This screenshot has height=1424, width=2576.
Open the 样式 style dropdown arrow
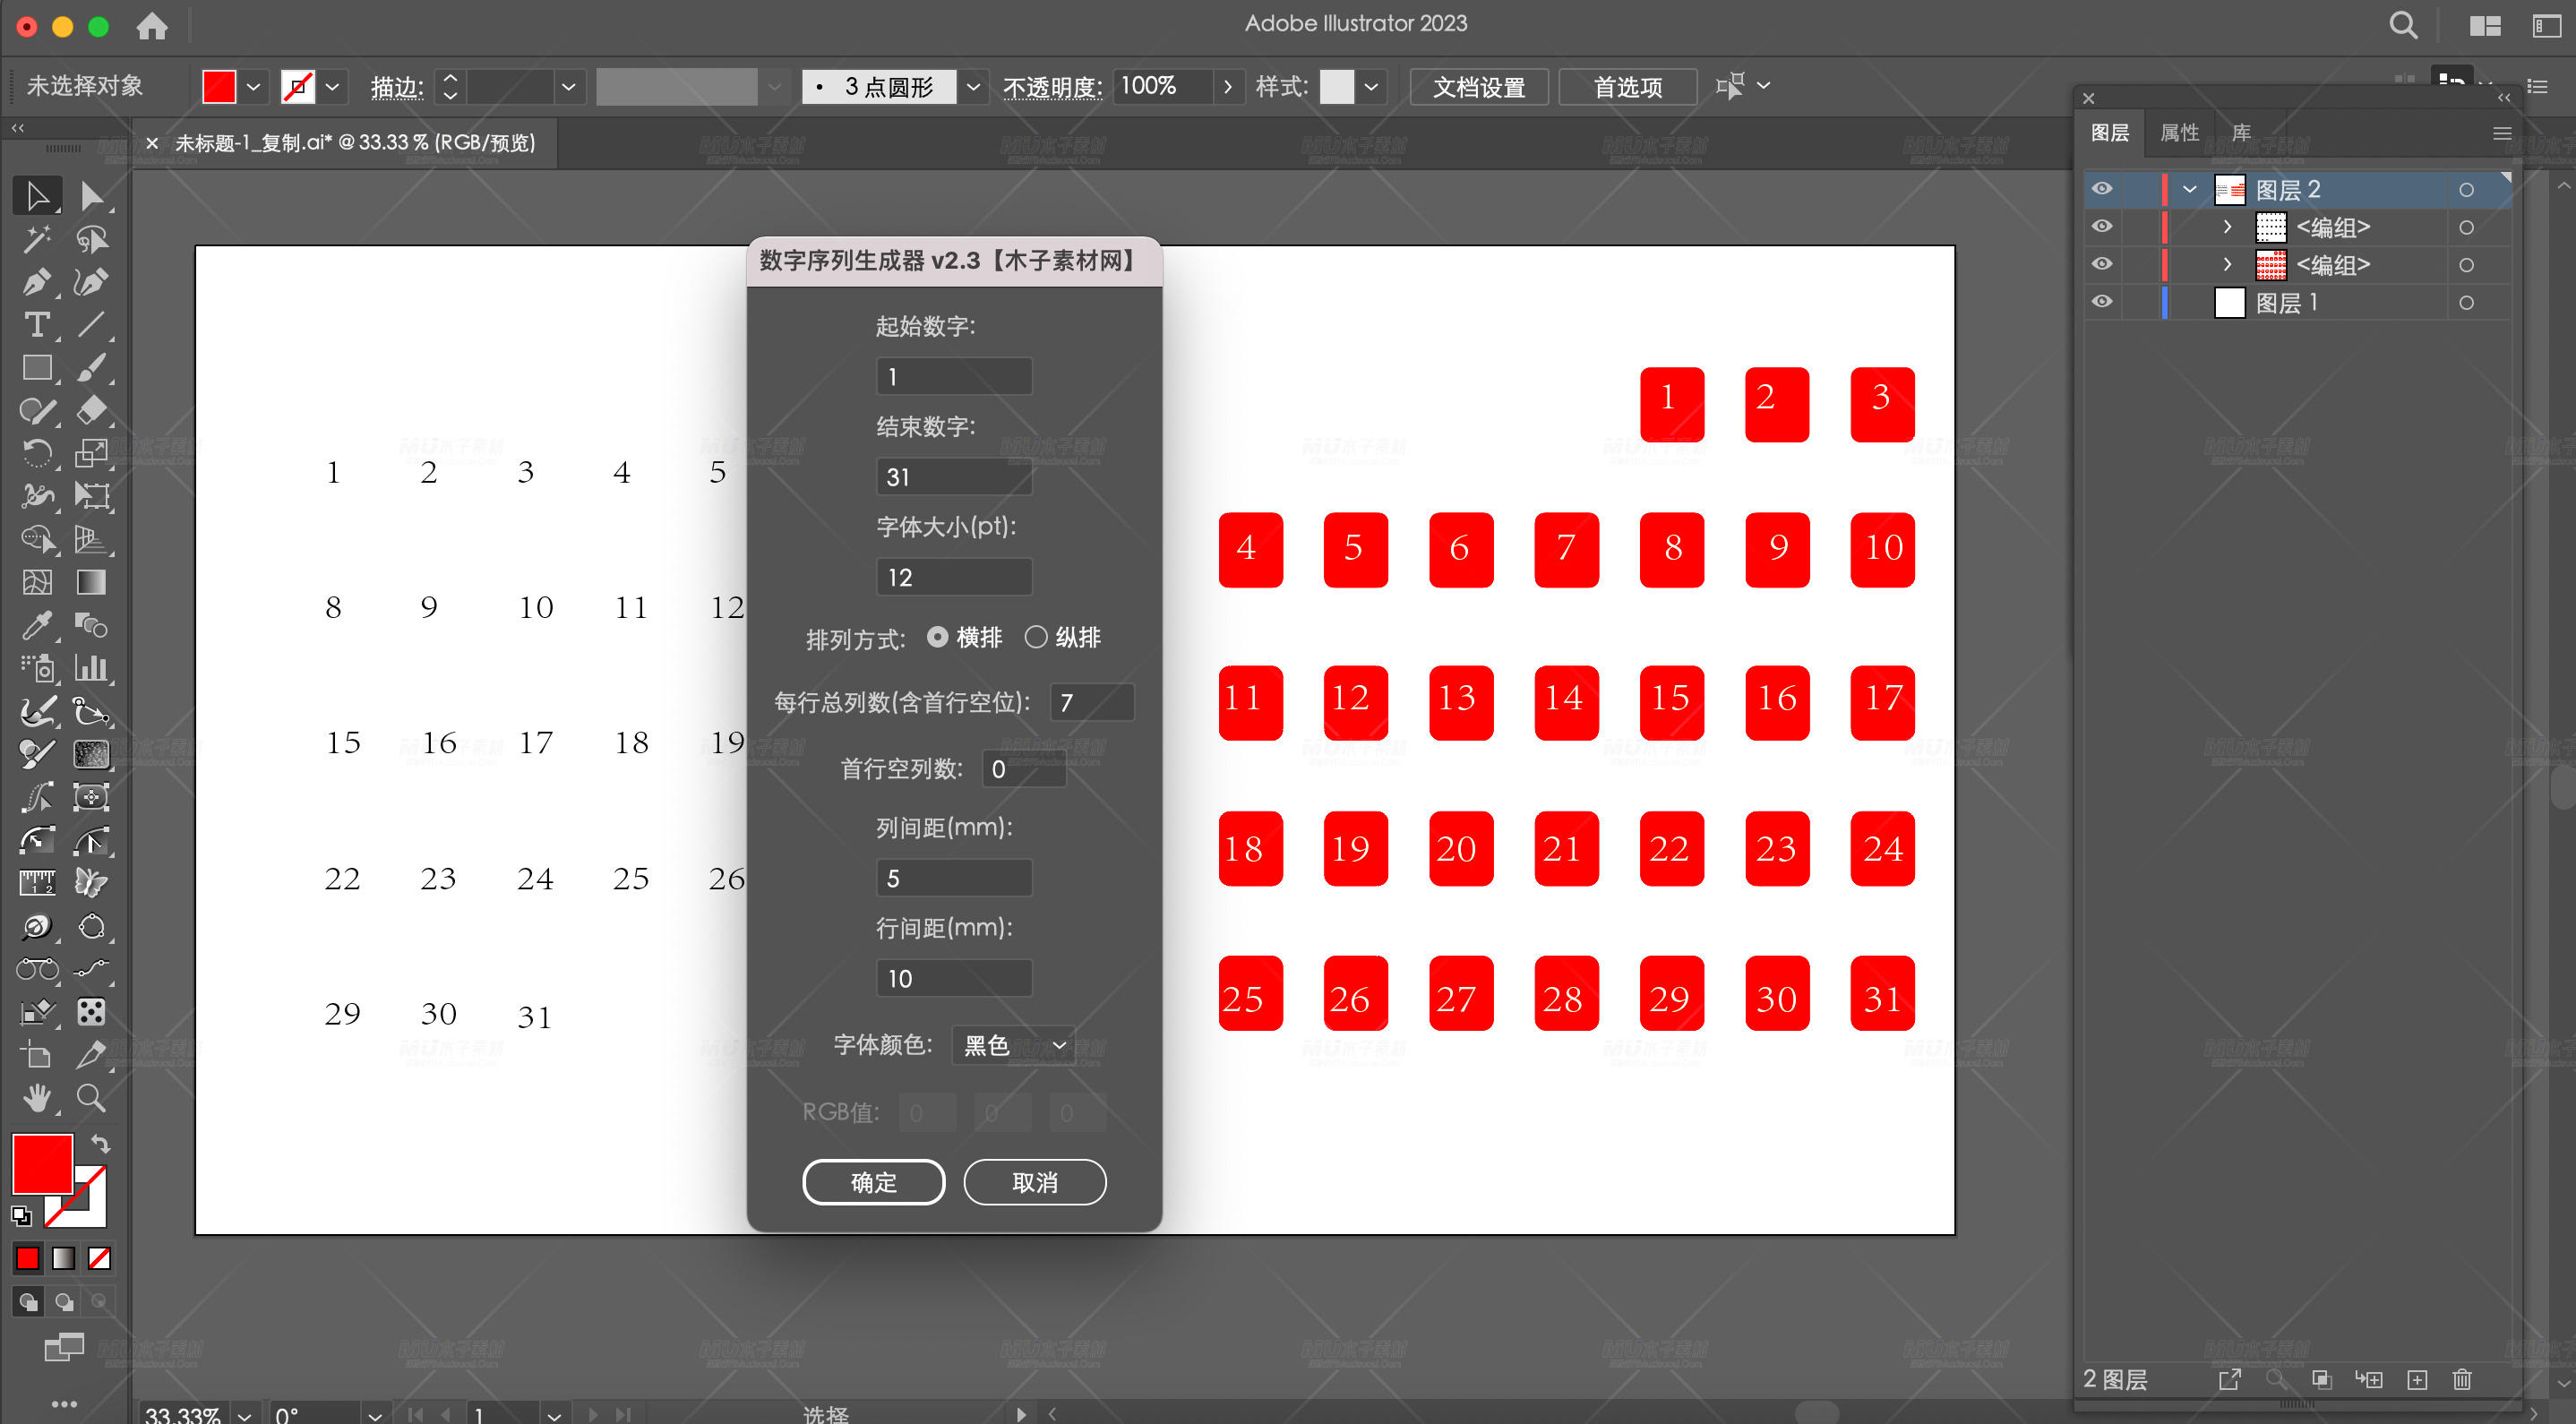click(x=1372, y=87)
